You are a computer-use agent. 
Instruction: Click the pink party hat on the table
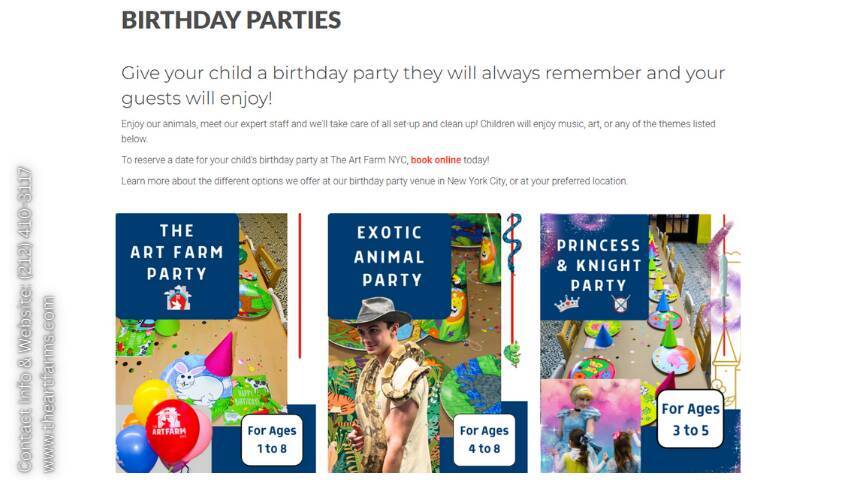point(219,354)
